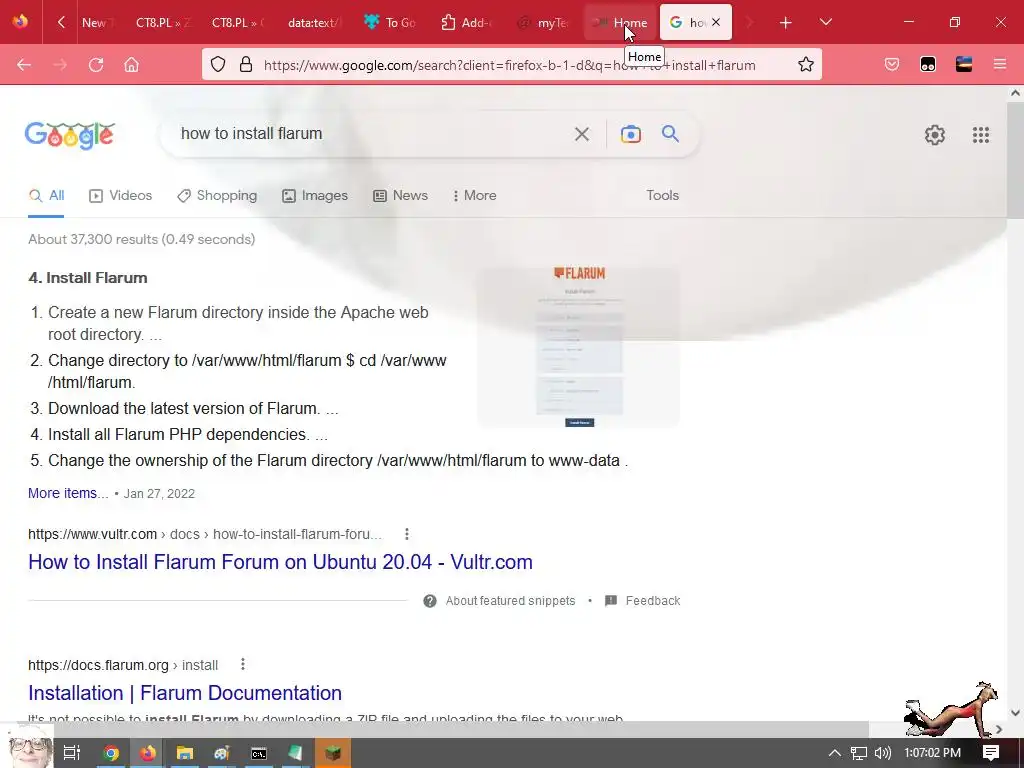The image size is (1024, 768).
Task: Switch to the myTe tab
Action: (x=542, y=22)
